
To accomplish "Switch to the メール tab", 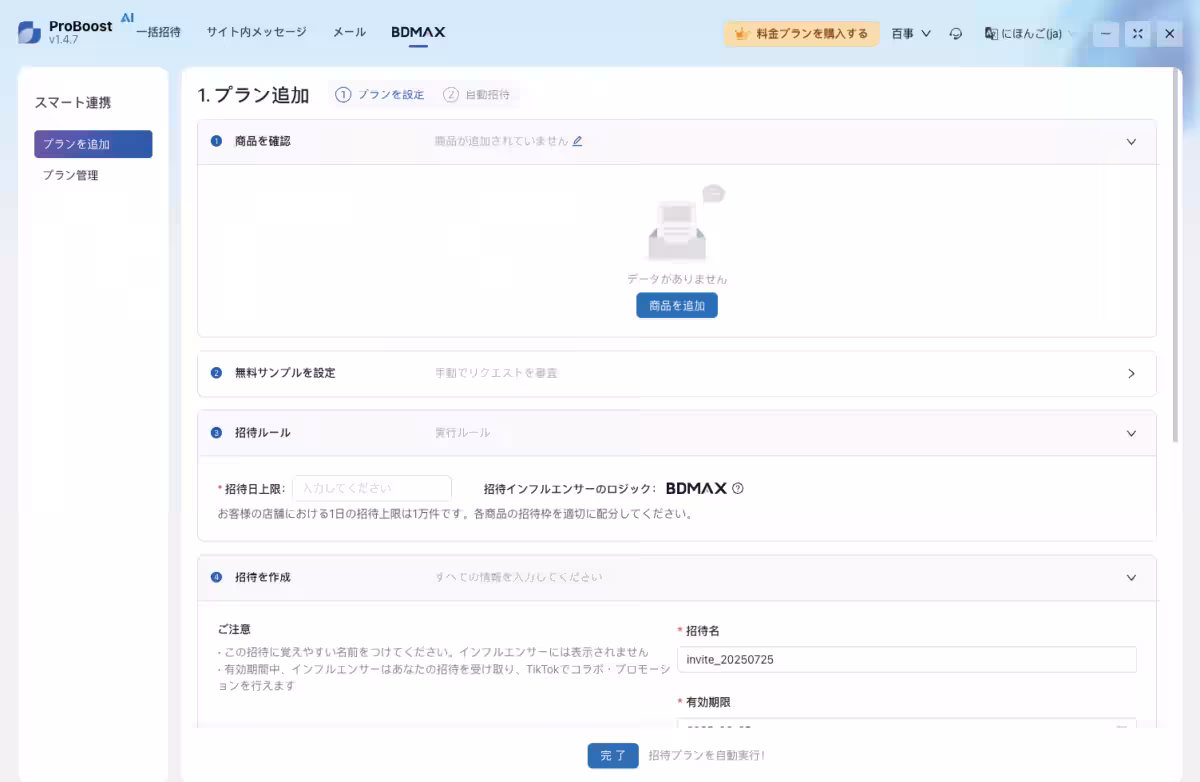I will [x=349, y=31].
